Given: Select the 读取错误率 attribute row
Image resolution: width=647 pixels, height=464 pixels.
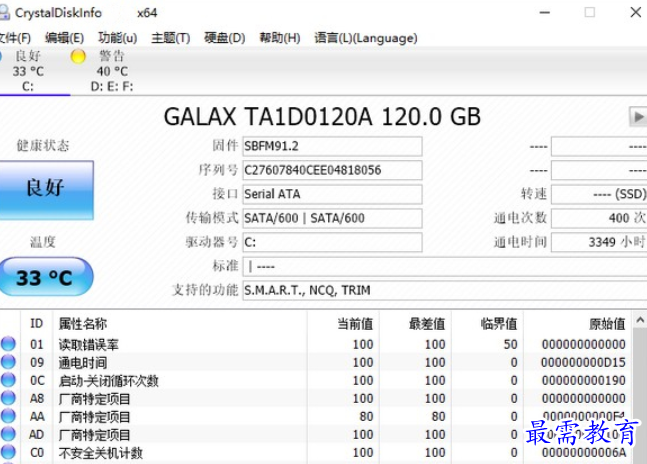Looking at the screenshot, I should [315, 344].
